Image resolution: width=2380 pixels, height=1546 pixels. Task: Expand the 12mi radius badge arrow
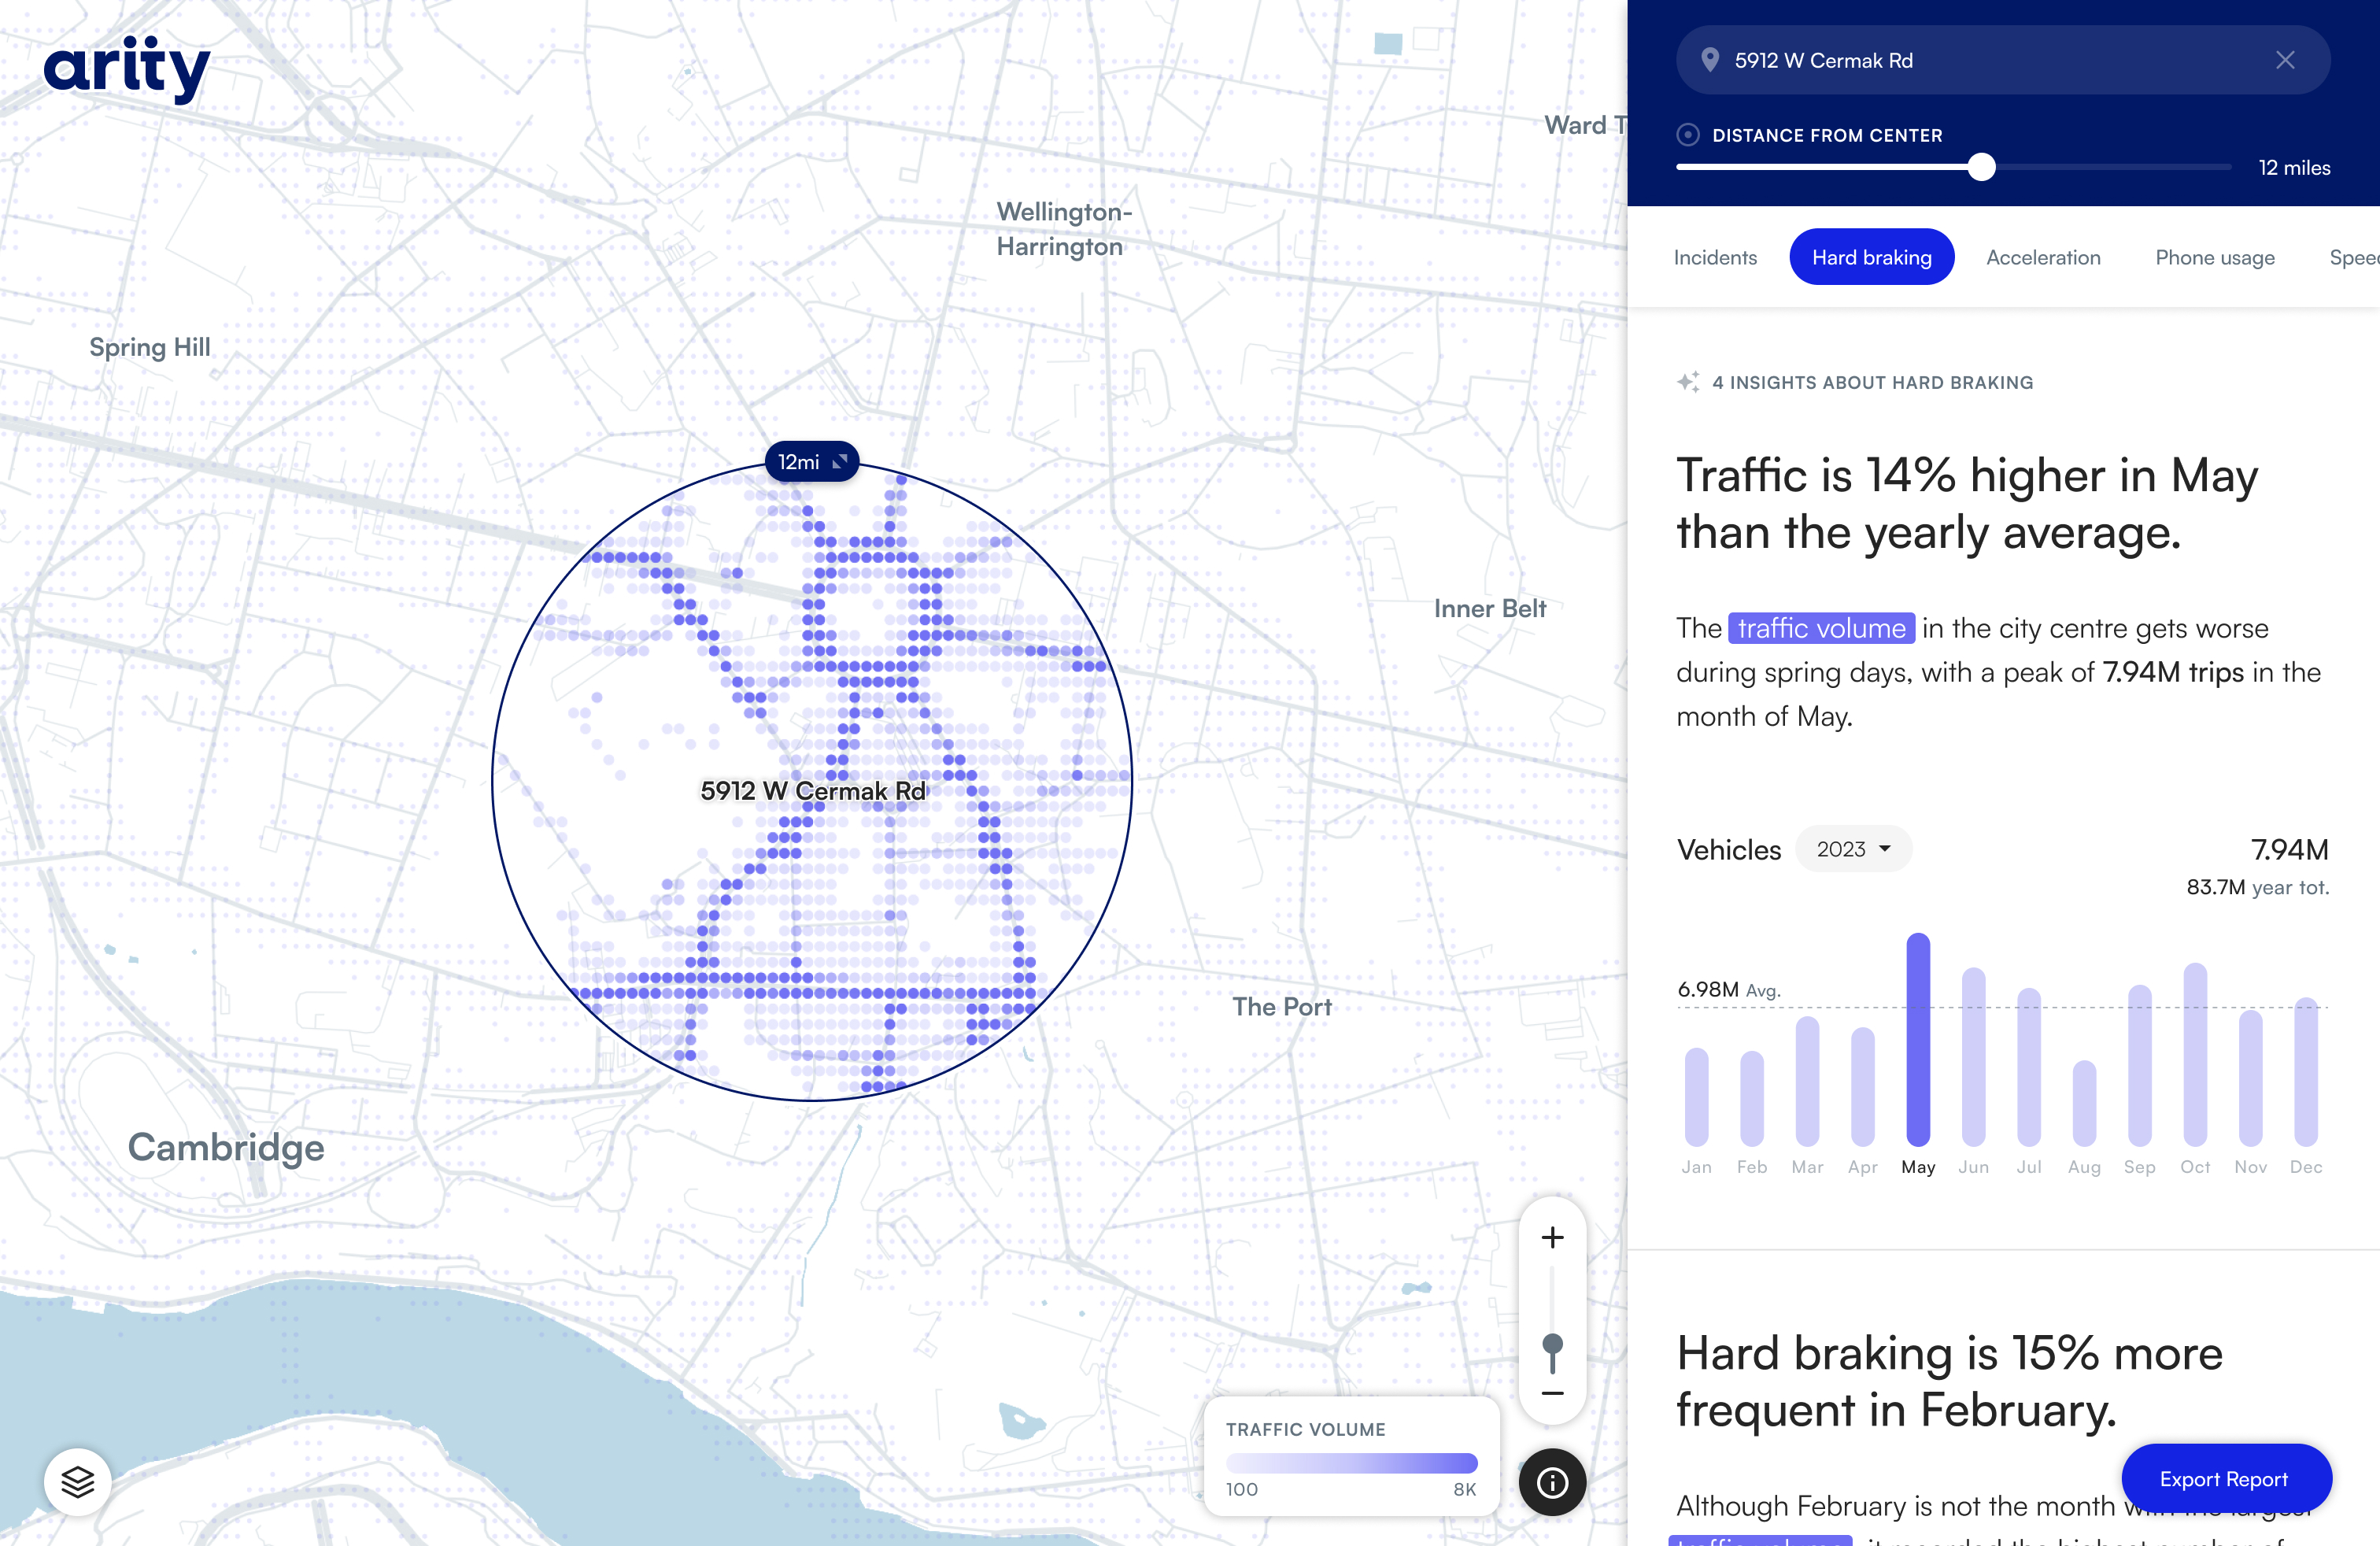point(841,461)
